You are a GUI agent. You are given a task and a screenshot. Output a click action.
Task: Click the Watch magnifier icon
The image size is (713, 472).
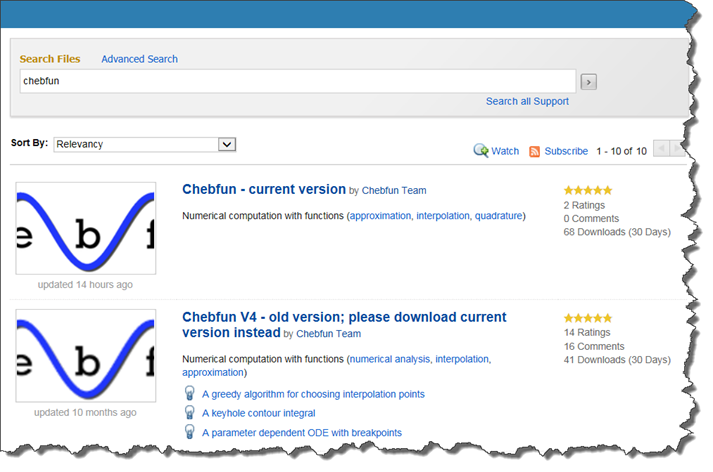481,151
